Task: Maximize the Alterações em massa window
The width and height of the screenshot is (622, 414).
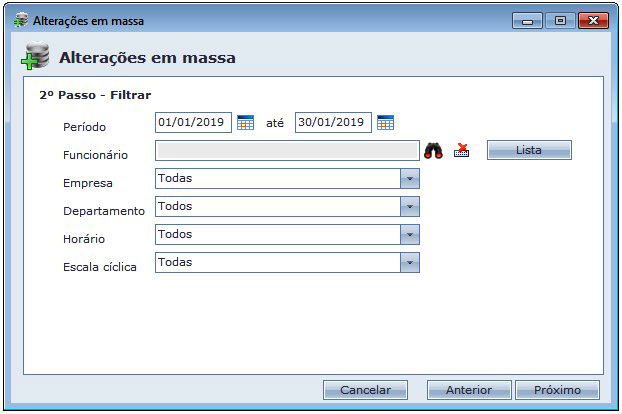Action: coord(559,20)
